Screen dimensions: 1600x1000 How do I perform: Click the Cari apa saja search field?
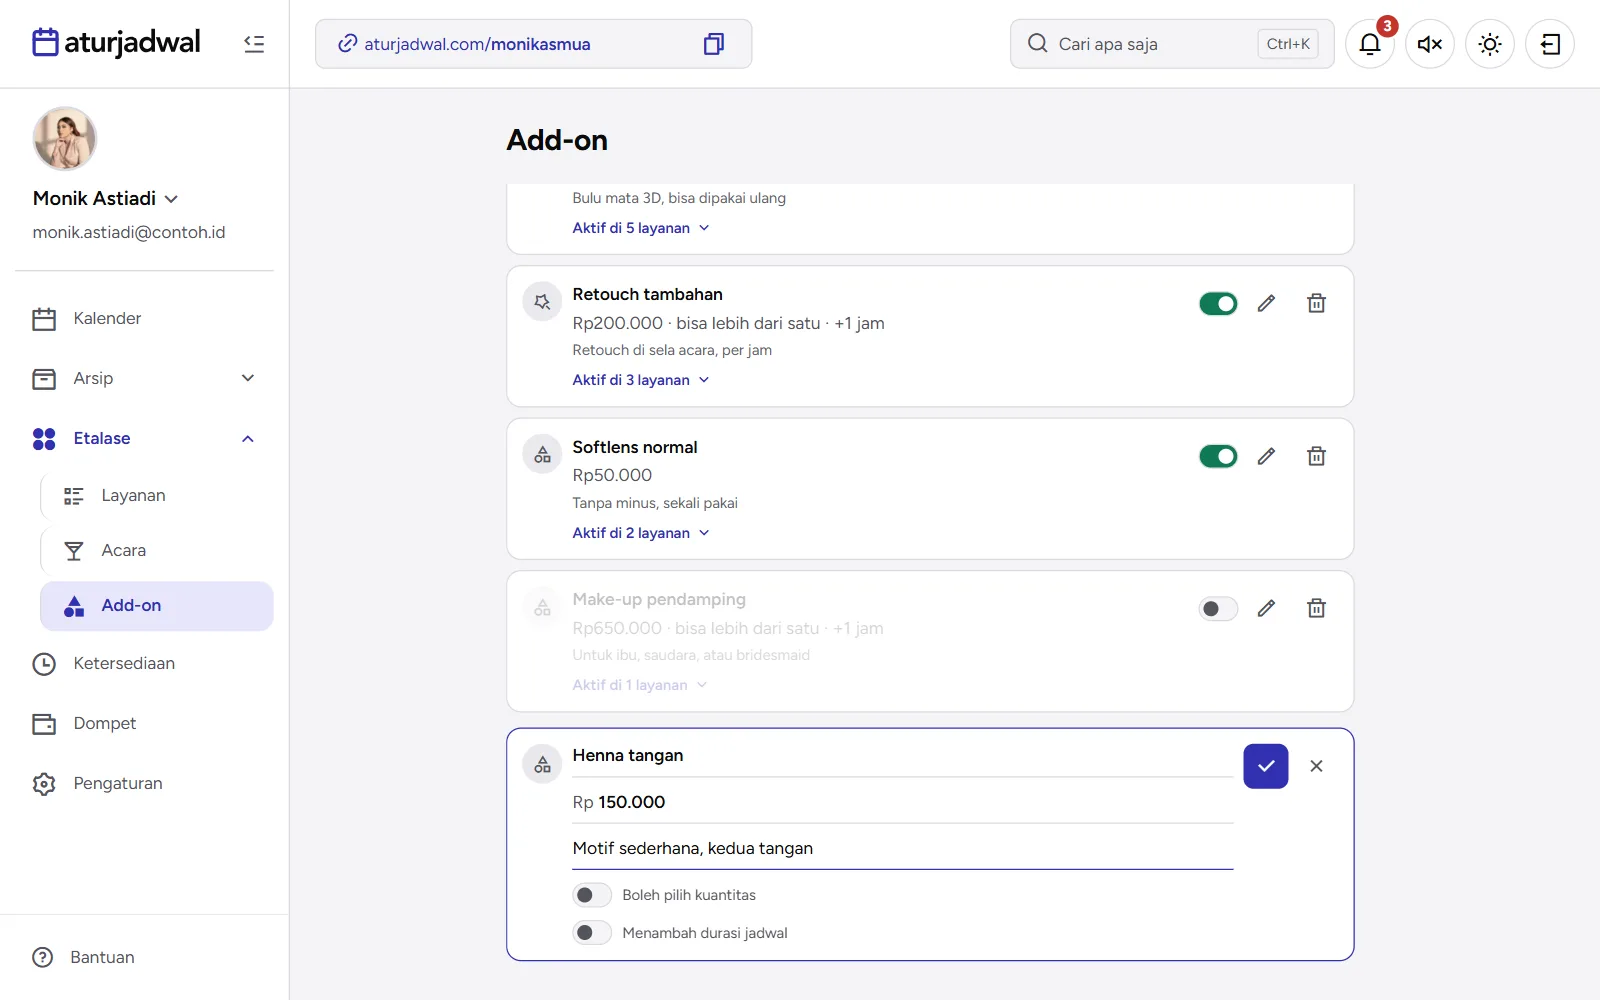pyautogui.click(x=1172, y=44)
